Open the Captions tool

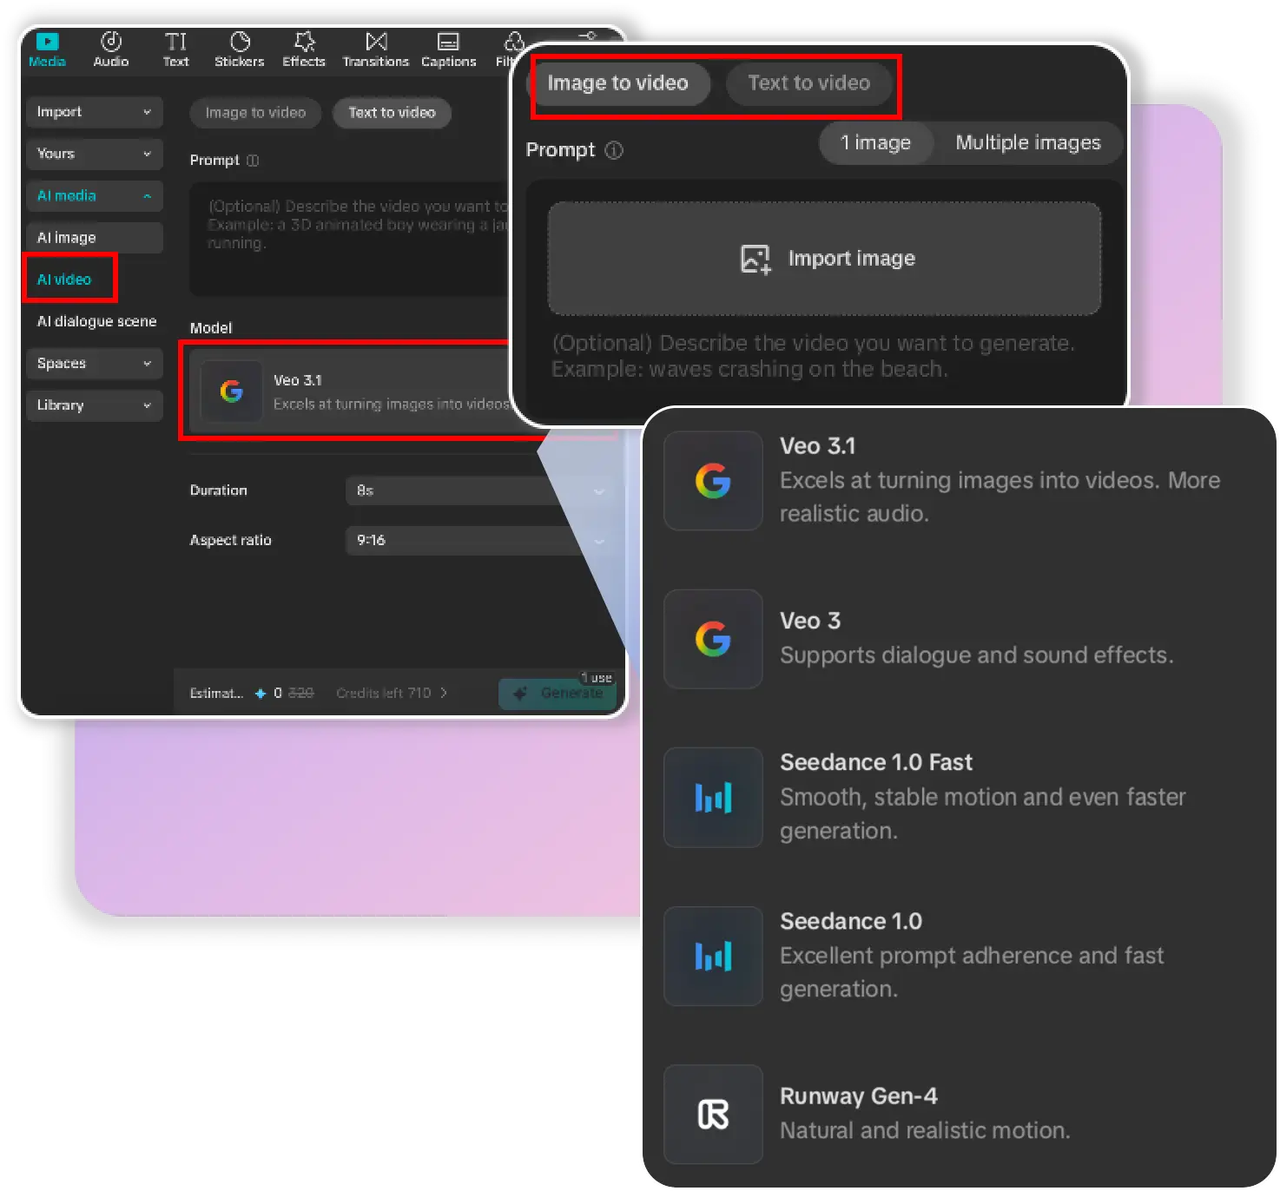448,49
